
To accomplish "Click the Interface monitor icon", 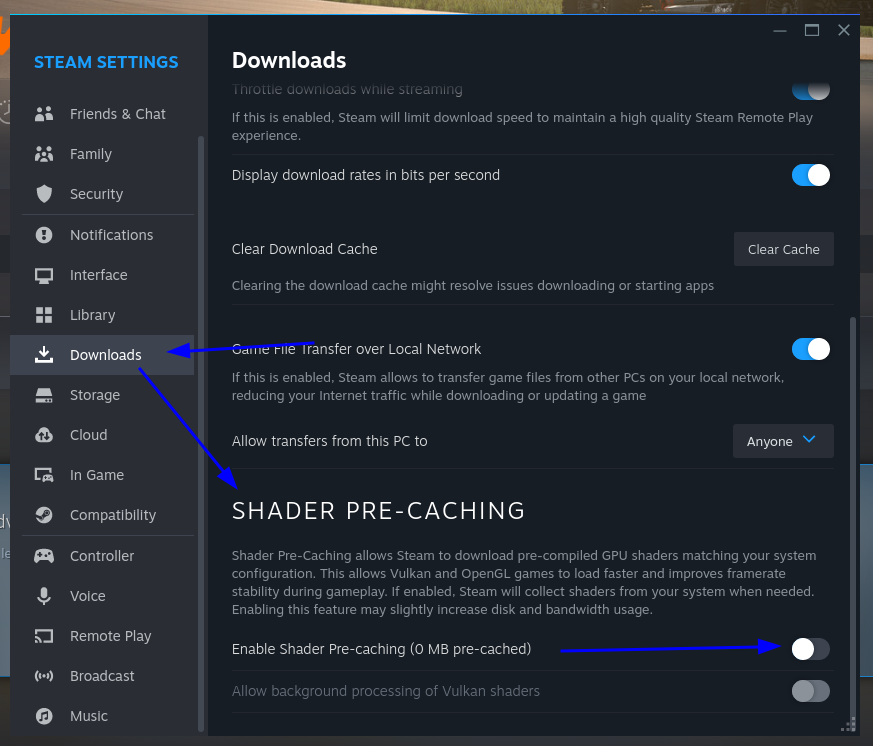I will pyautogui.click(x=44, y=276).
